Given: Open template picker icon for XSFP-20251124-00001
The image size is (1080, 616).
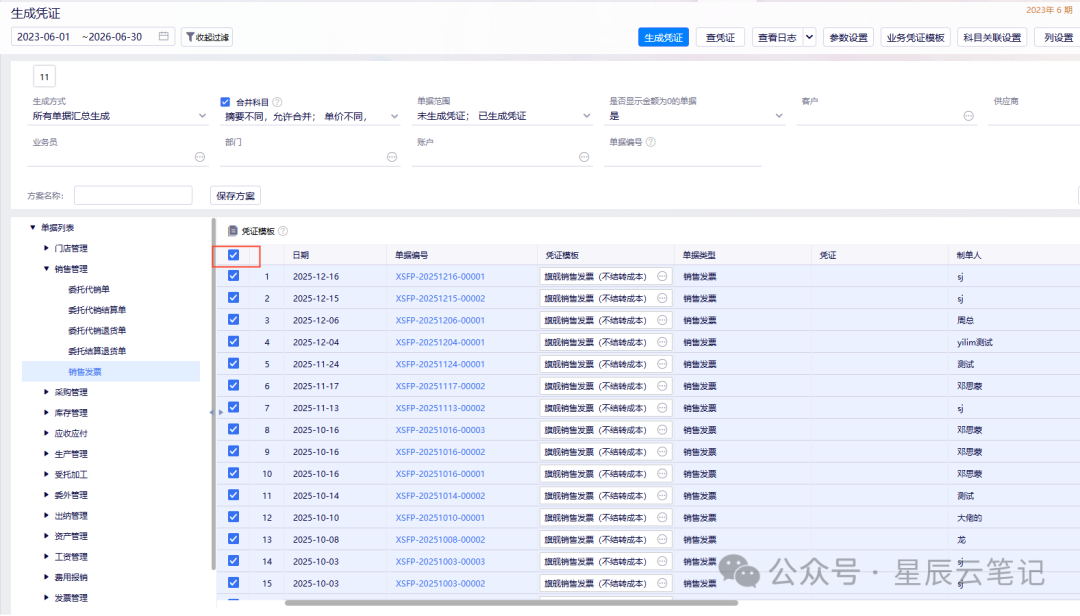Looking at the screenshot, I should pos(662,364).
